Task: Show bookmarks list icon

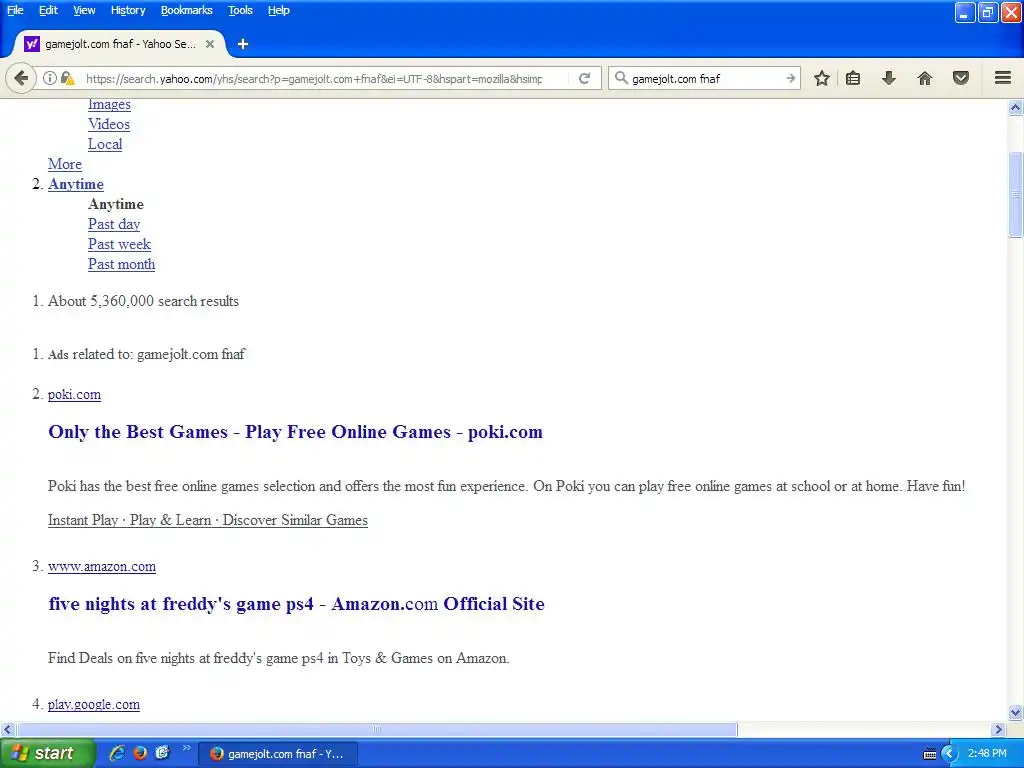Action: (853, 78)
